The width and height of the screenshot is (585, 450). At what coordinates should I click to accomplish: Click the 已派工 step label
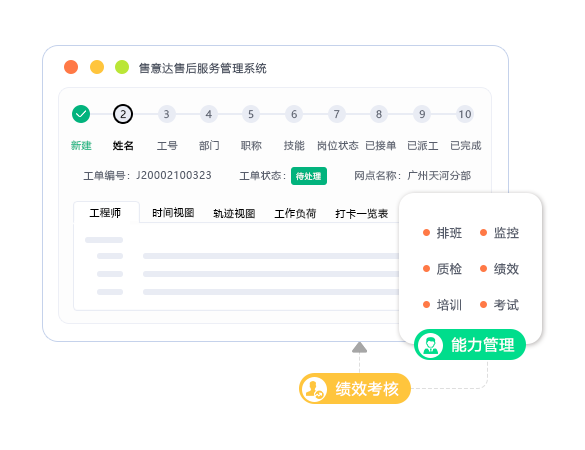click(x=423, y=145)
